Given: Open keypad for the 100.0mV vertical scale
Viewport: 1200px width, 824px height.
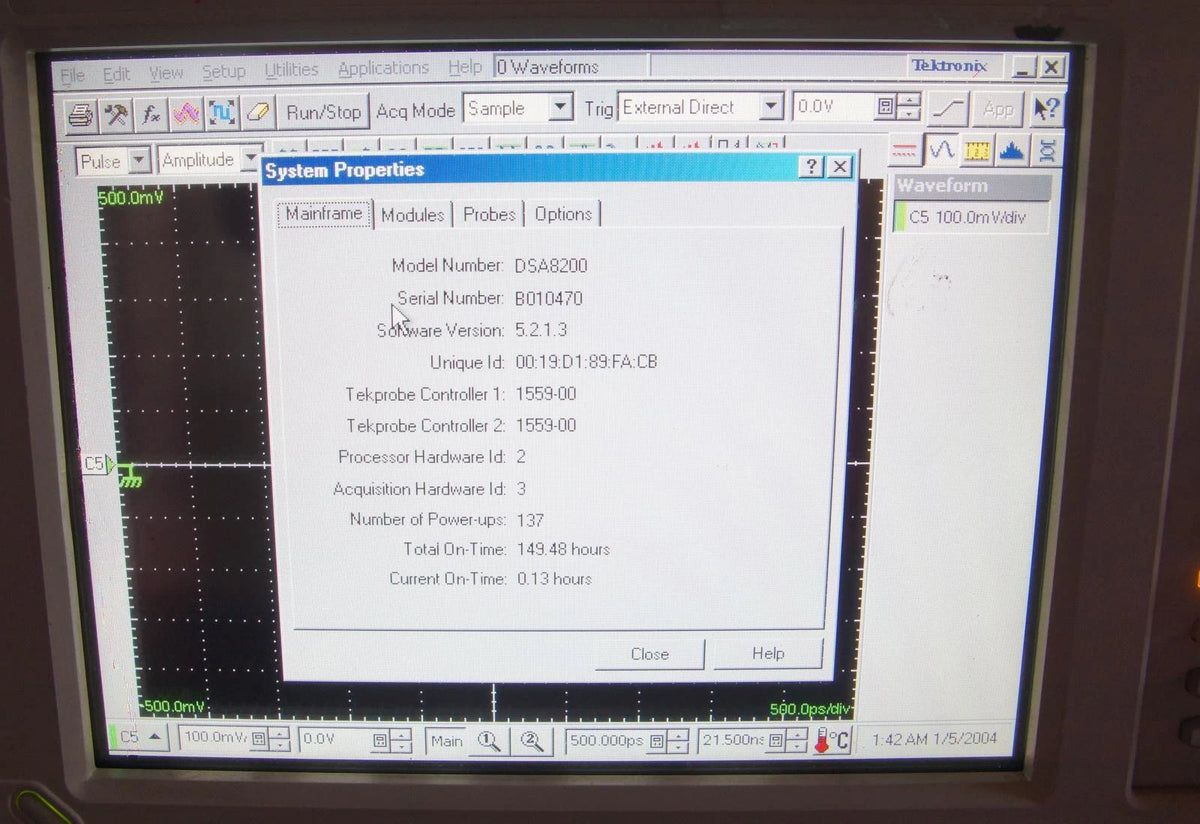Looking at the screenshot, I should coord(257,740).
